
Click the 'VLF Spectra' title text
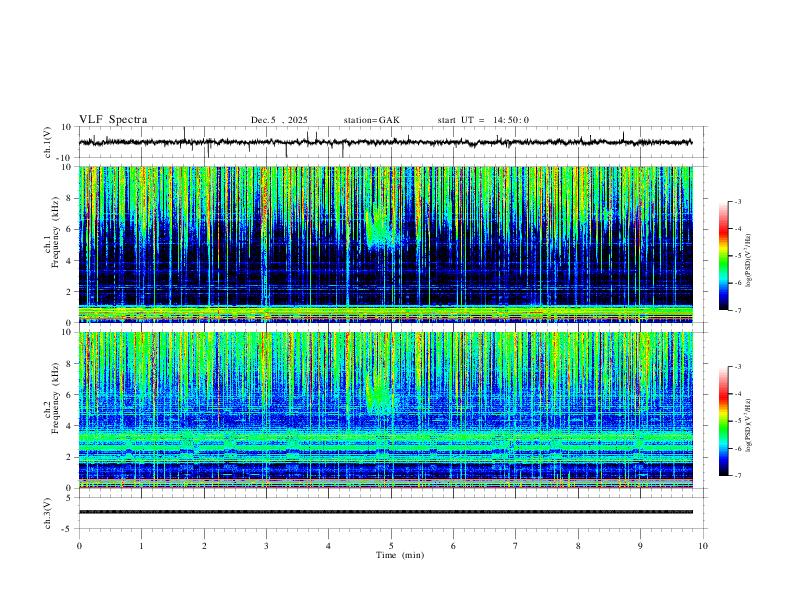tap(113, 120)
